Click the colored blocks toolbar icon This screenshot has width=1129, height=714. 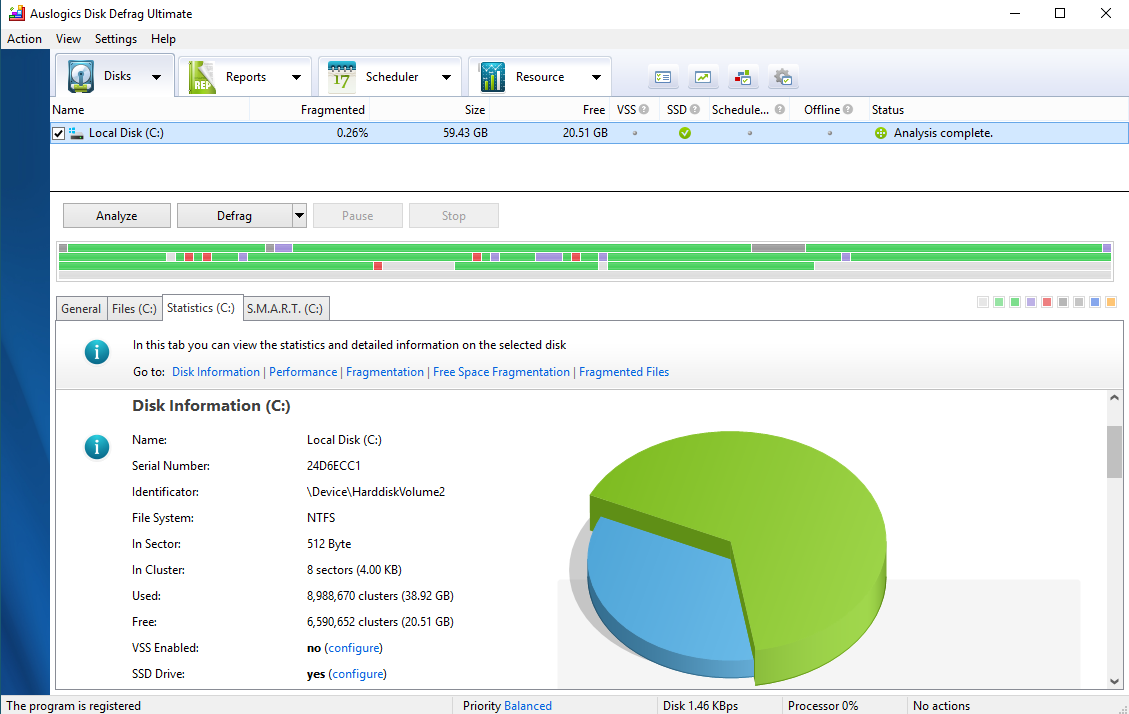pyautogui.click(x=743, y=77)
